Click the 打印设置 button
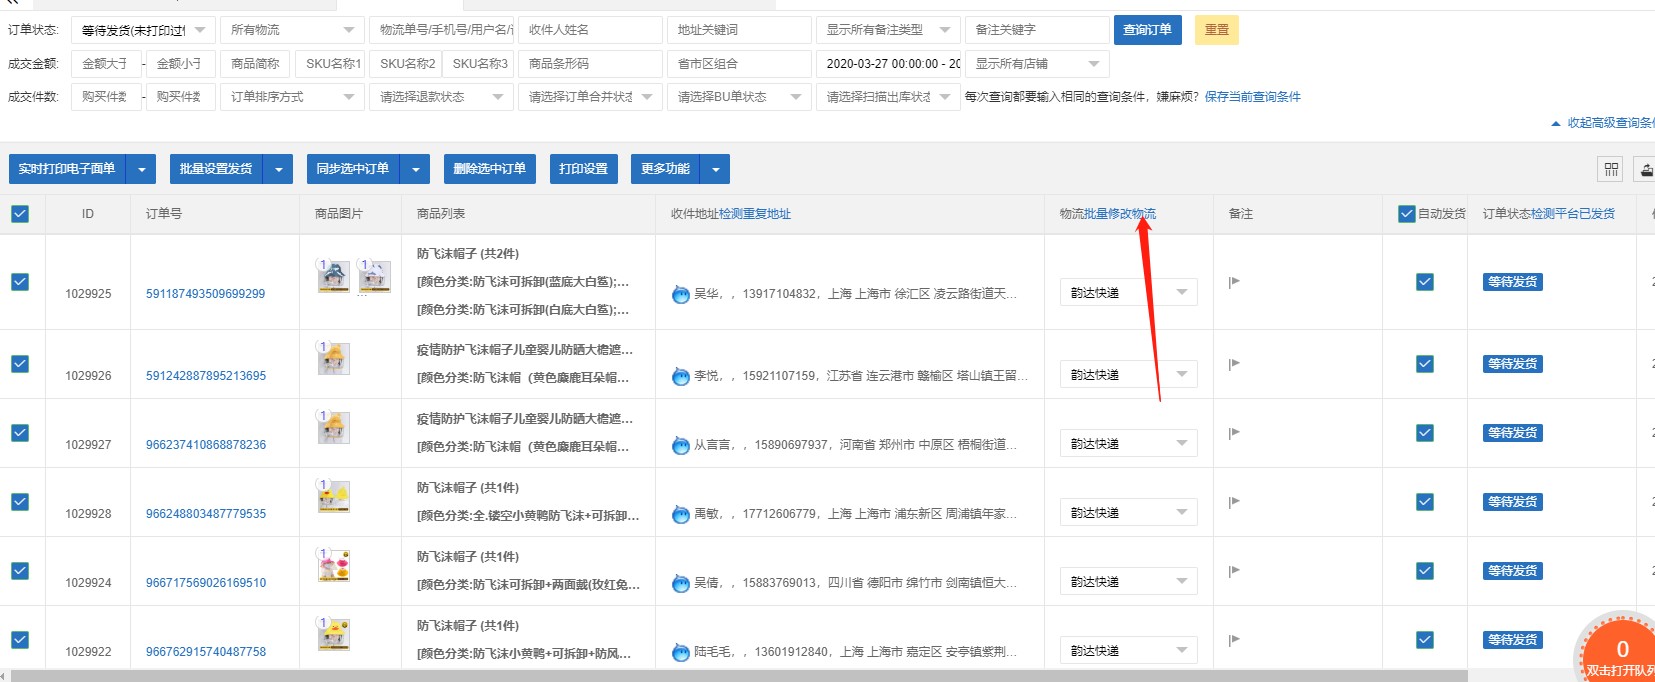This screenshot has height=682, width=1655. [583, 169]
